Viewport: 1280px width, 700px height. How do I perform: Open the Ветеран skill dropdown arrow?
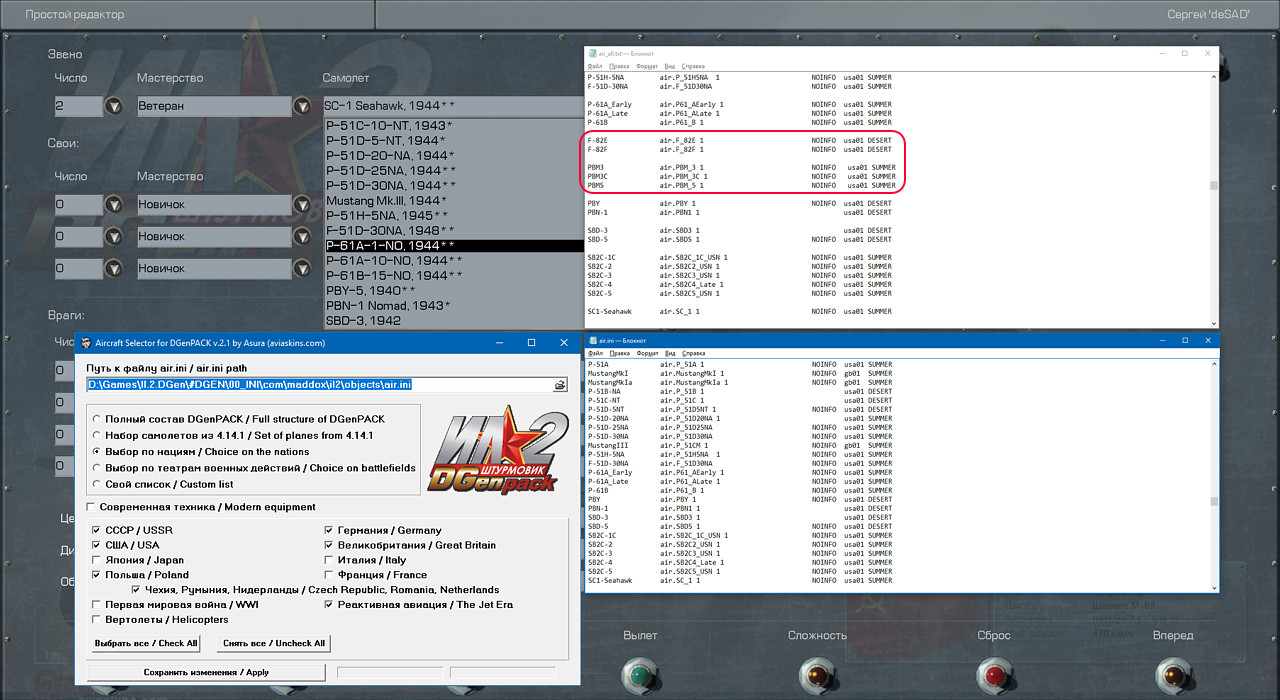click(302, 106)
